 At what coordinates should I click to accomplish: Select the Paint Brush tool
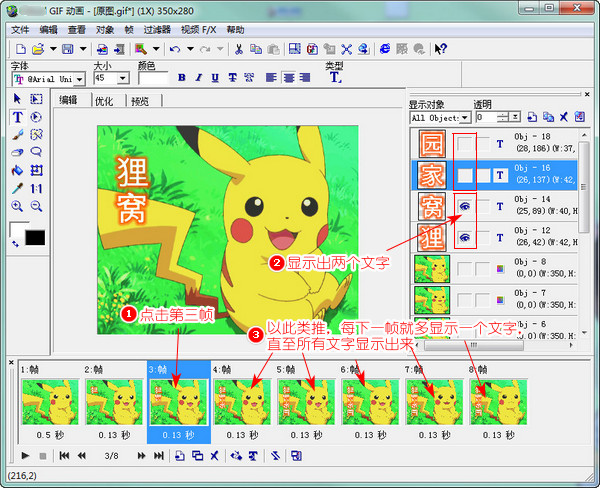[17, 135]
